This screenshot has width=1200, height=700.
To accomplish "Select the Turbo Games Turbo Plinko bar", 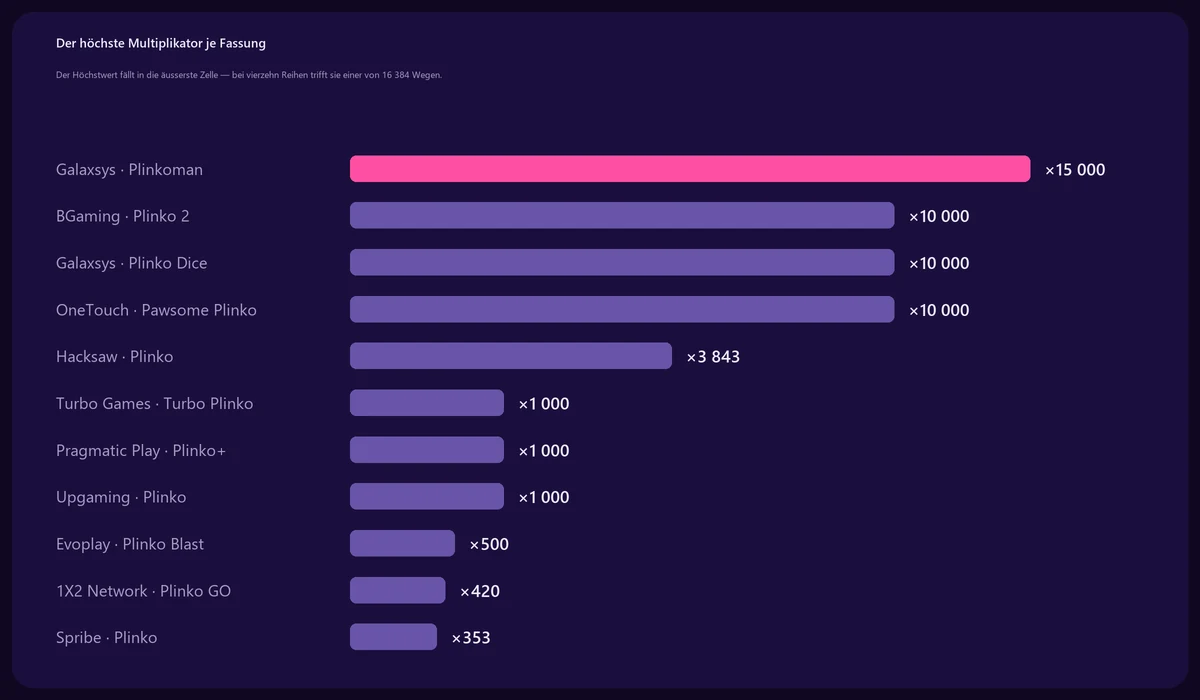I will [x=427, y=403].
